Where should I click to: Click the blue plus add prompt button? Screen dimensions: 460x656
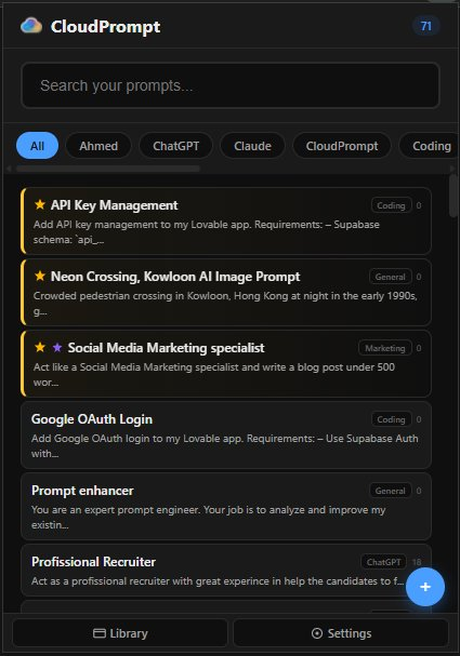tap(425, 587)
